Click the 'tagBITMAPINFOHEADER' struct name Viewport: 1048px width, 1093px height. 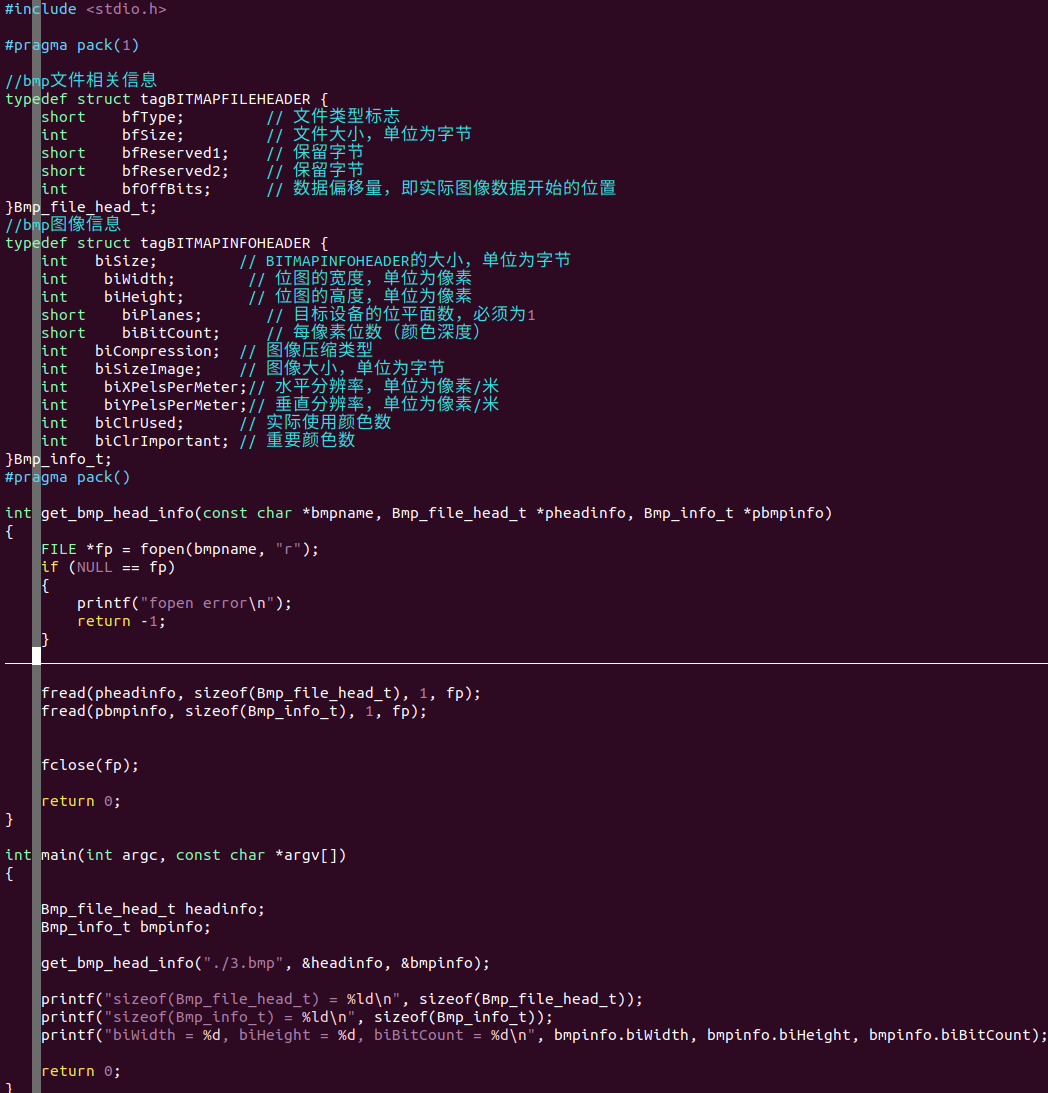[x=225, y=243]
